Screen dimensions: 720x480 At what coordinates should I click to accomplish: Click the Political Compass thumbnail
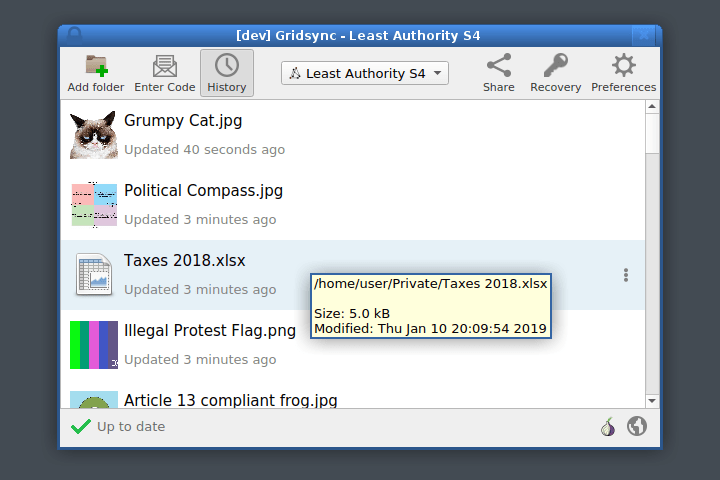(x=94, y=205)
